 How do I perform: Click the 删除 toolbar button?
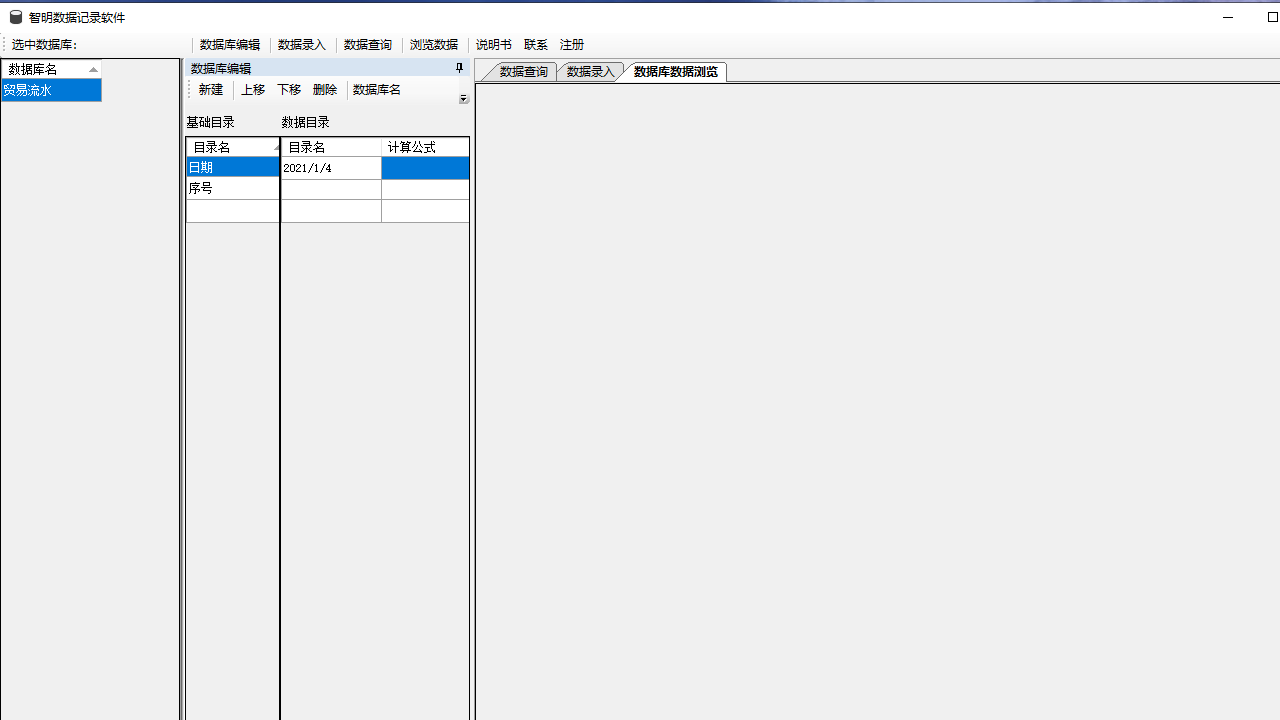(325, 90)
